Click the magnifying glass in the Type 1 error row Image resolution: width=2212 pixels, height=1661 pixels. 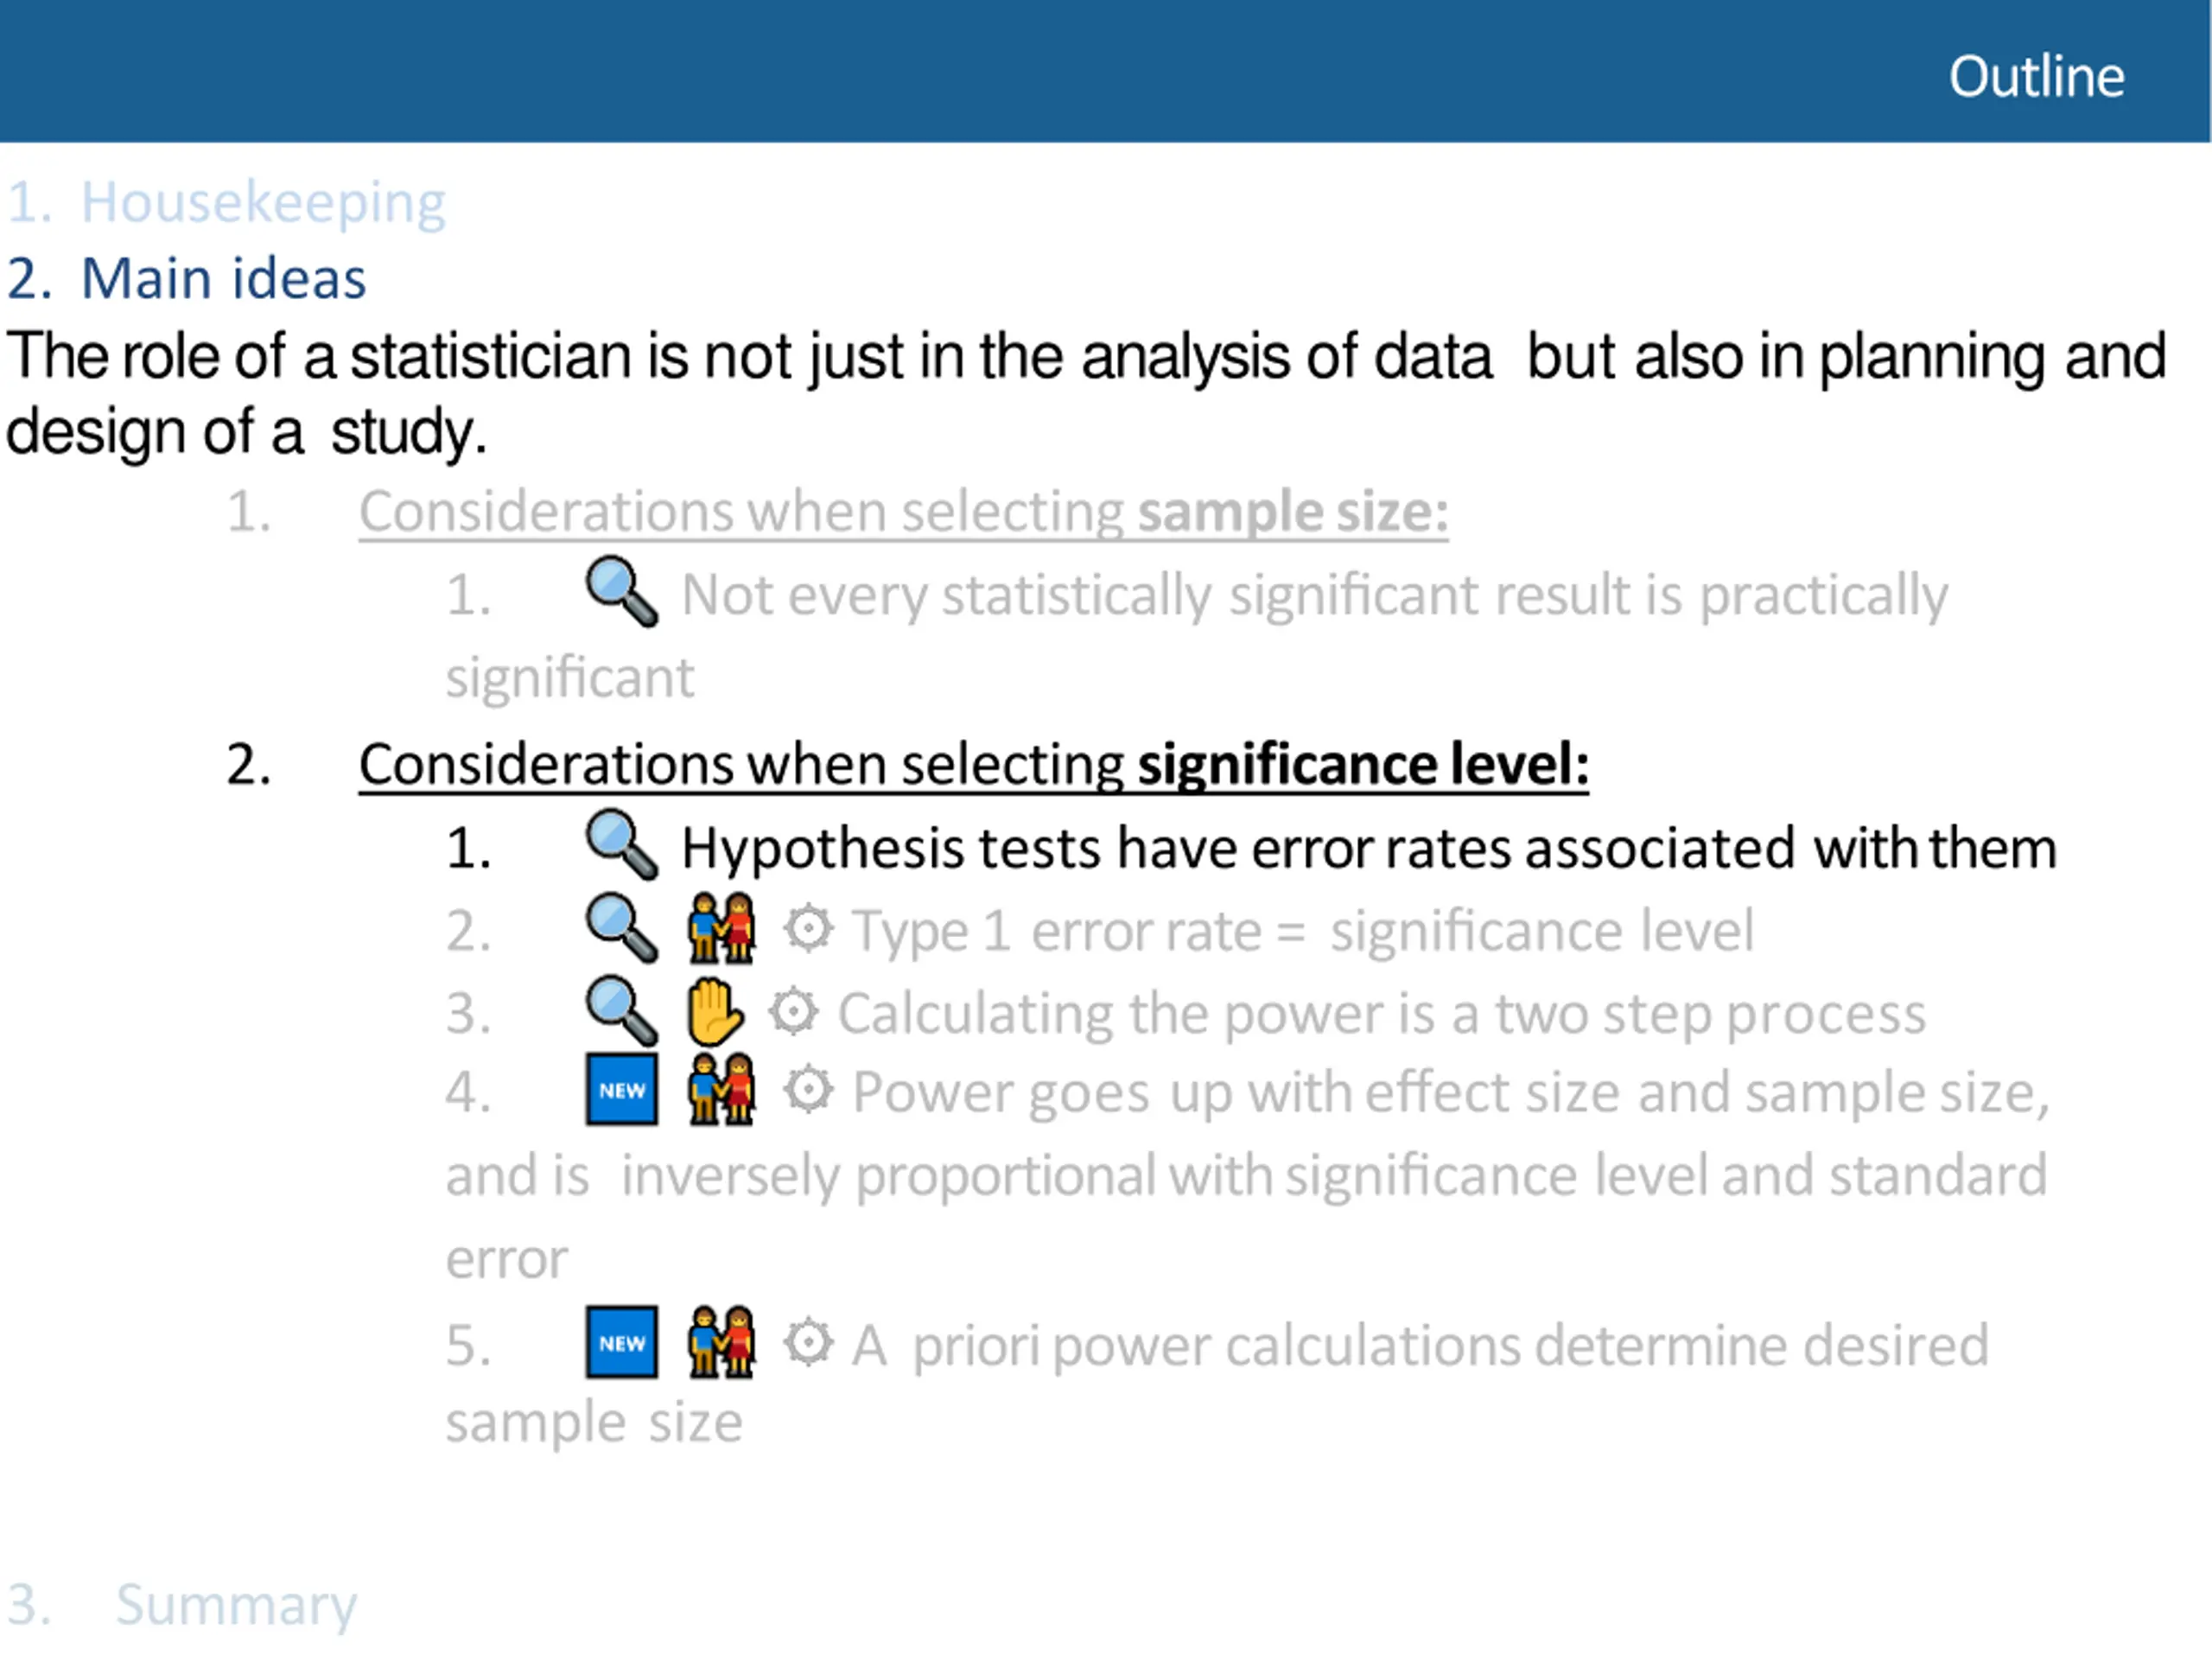(x=621, y=928)
